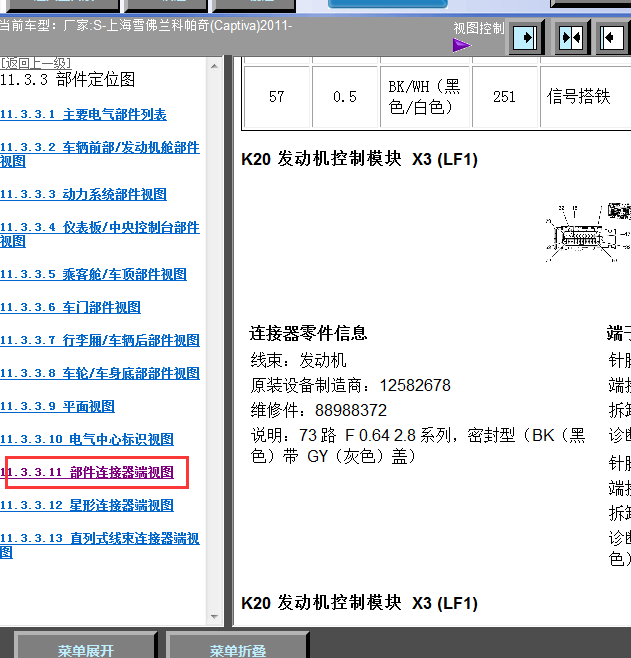Screen dimensions: 631x658
Task: Click the 说明: 73 路 description text
Action: tap(418, 446)
